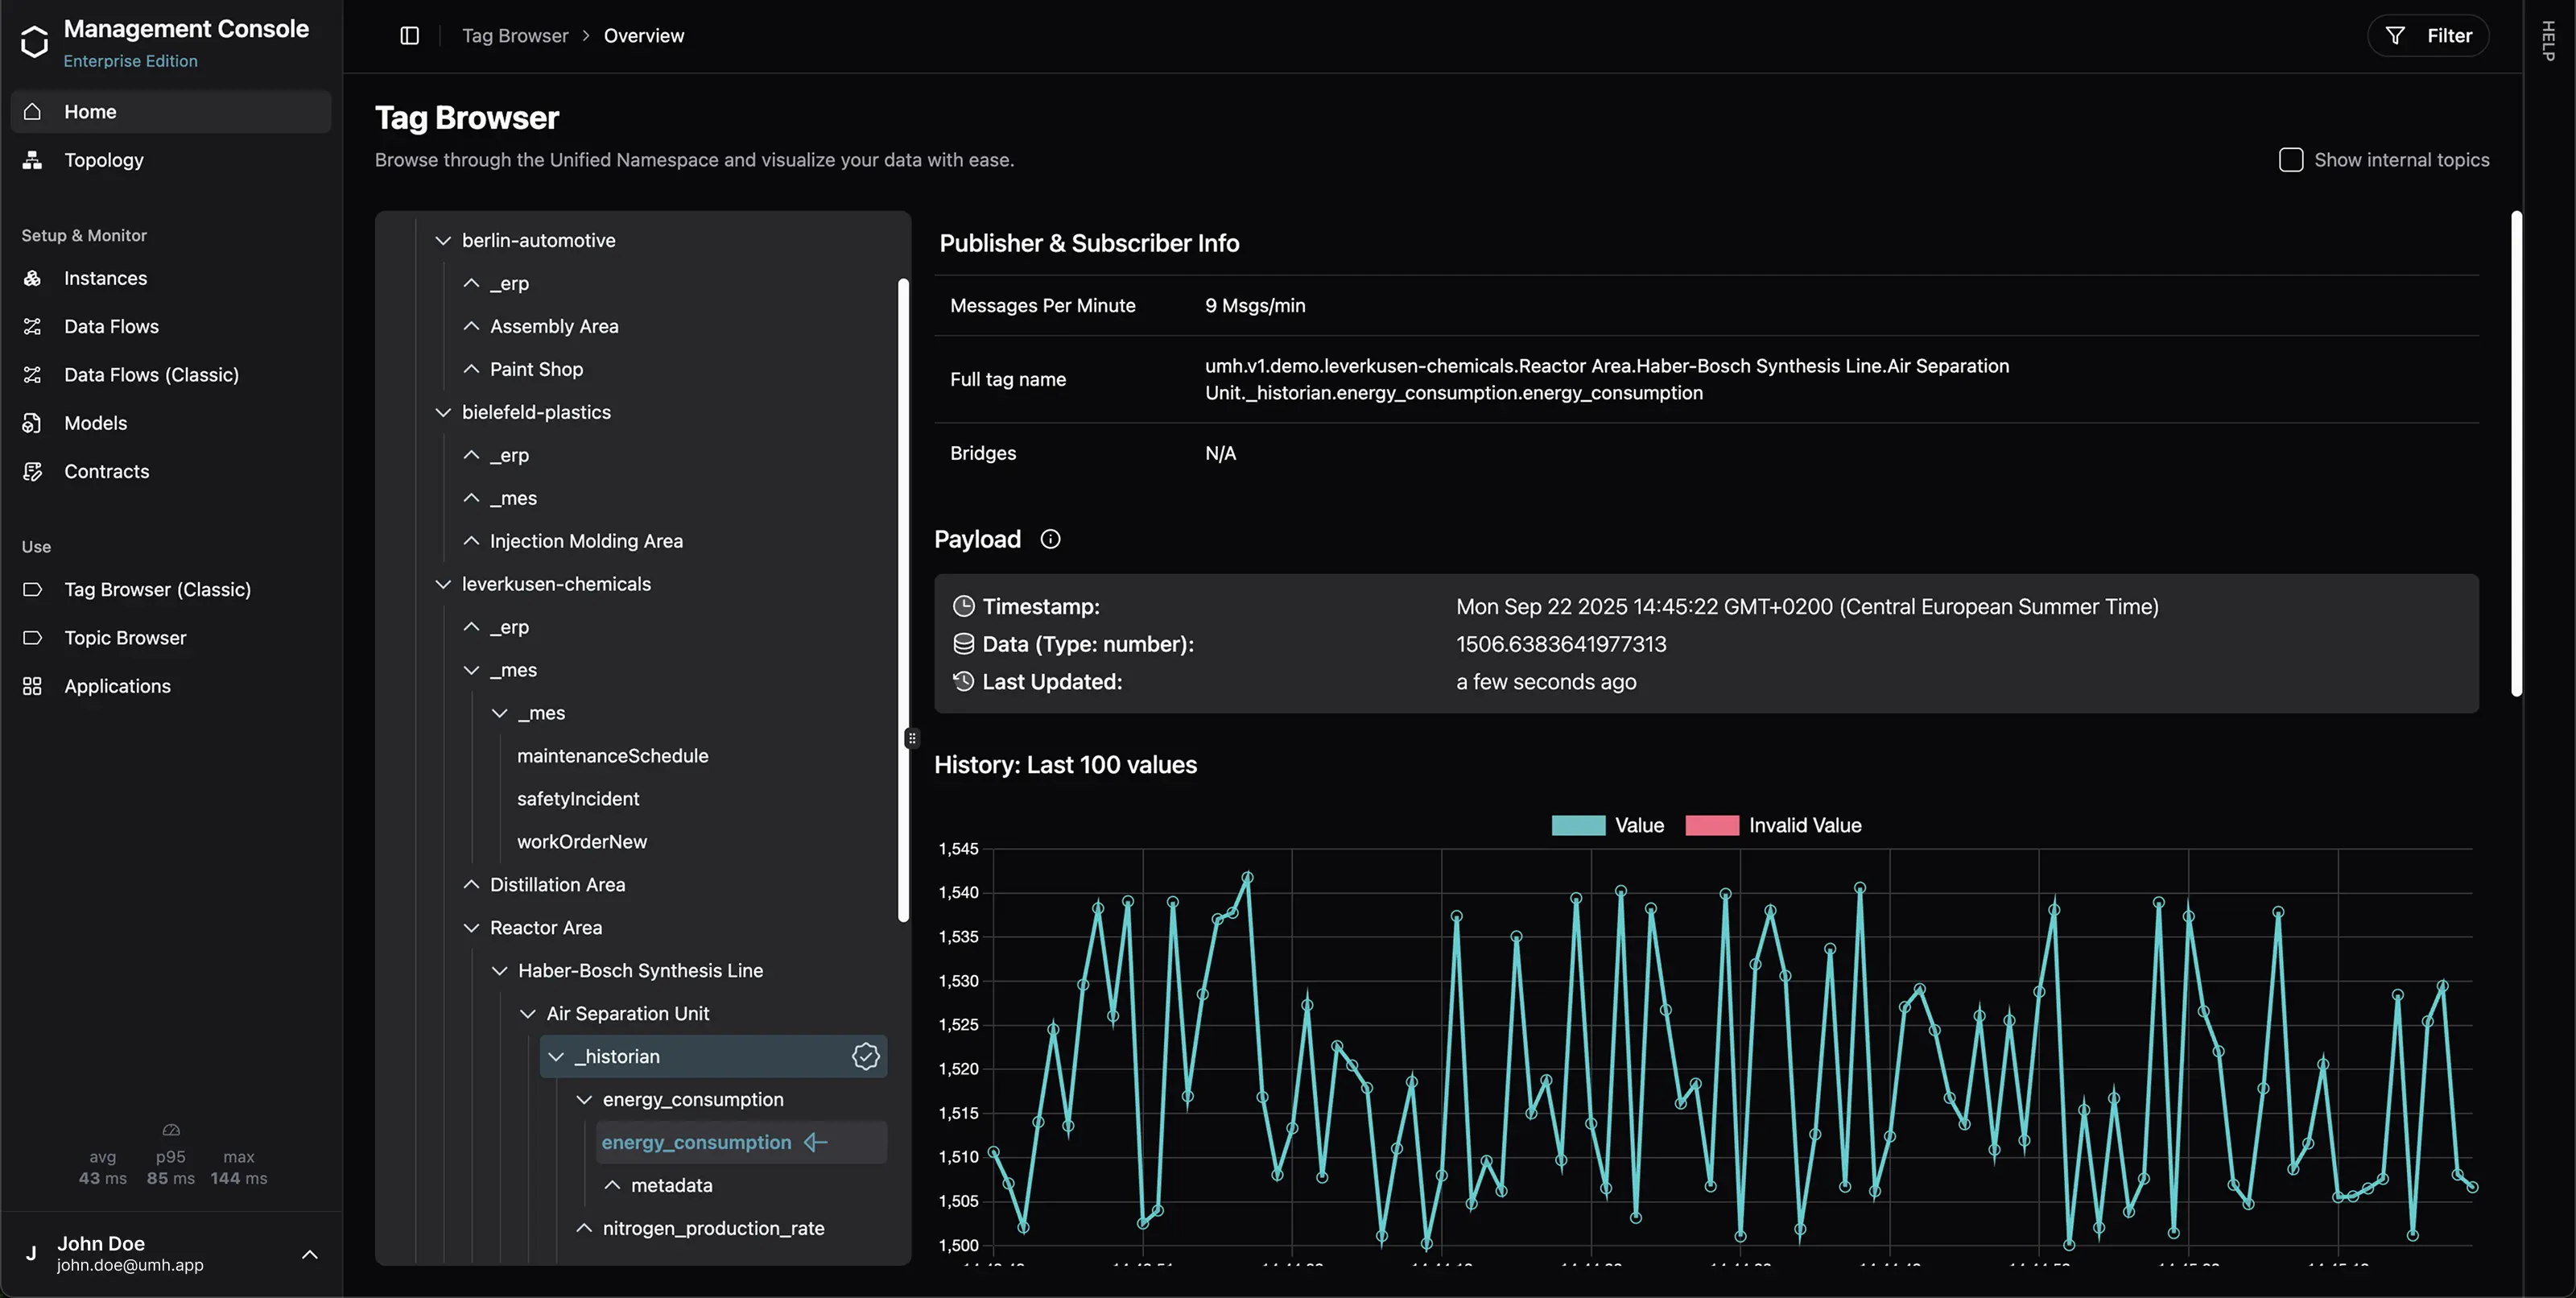Click the Applications grid icon
Screen dimensions: 2576x1298
[x=33, y=686]
